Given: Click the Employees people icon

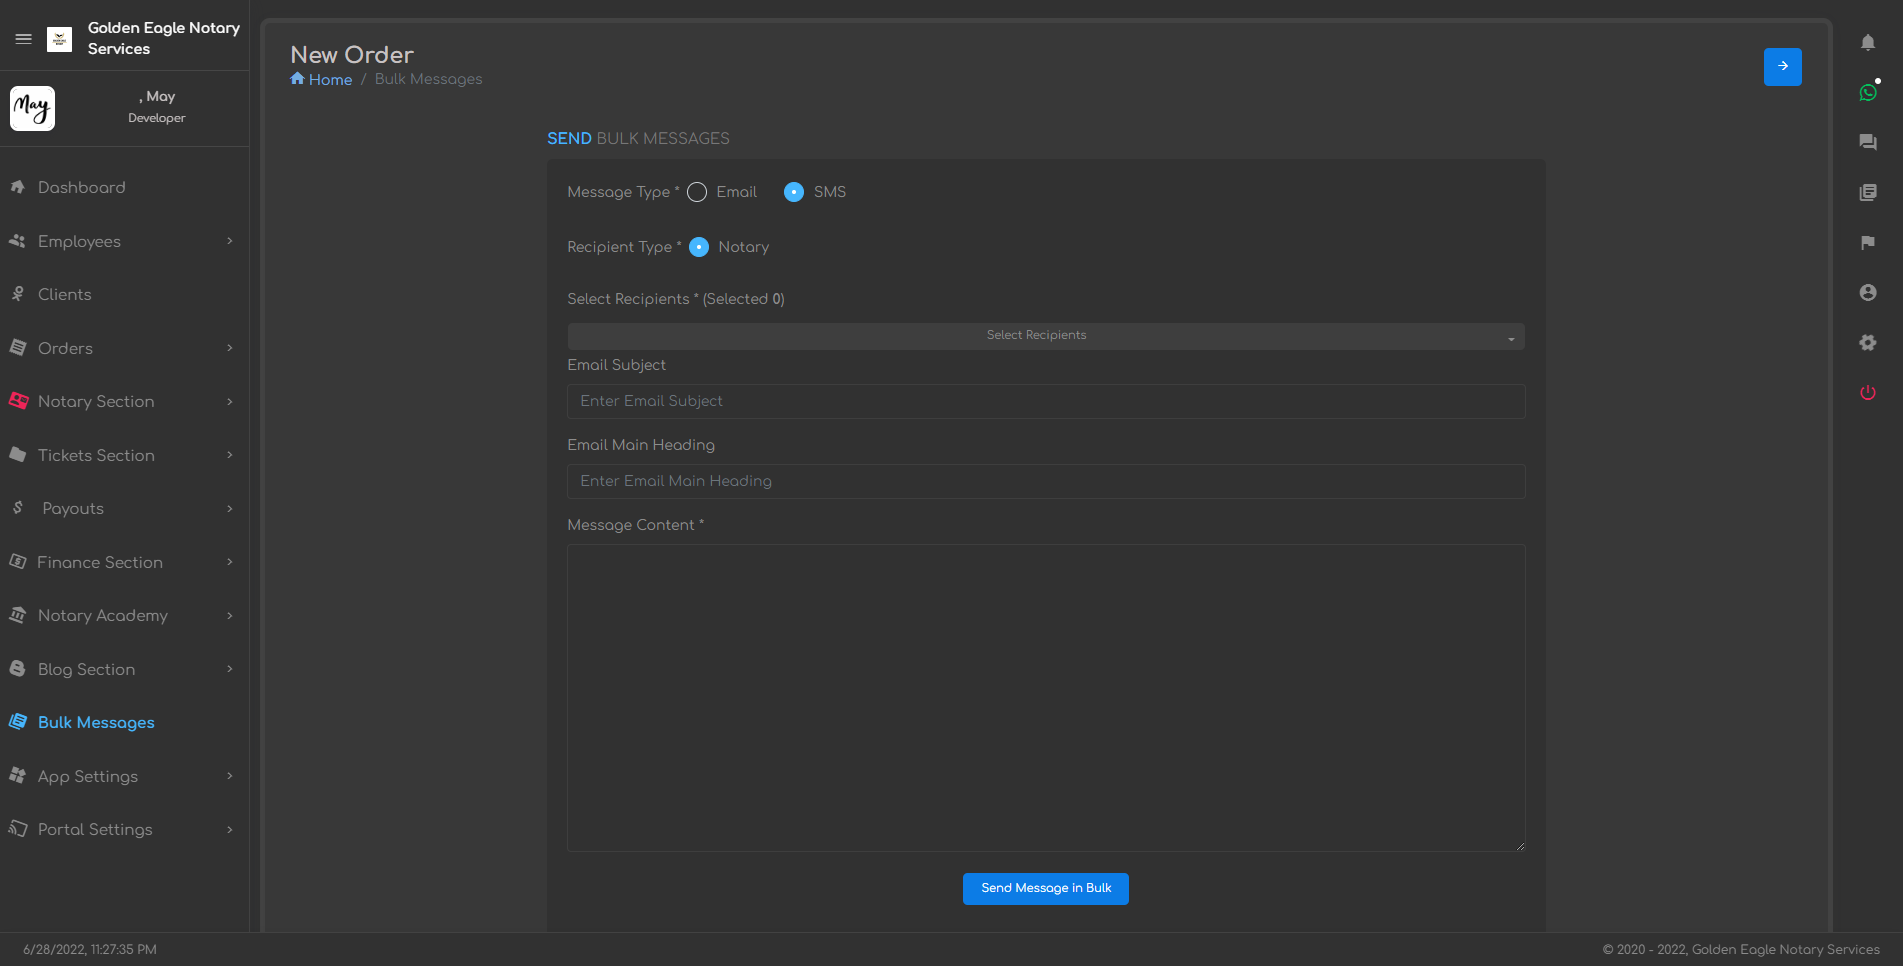Looking at the screenshot, I should (x=17, y=241).
